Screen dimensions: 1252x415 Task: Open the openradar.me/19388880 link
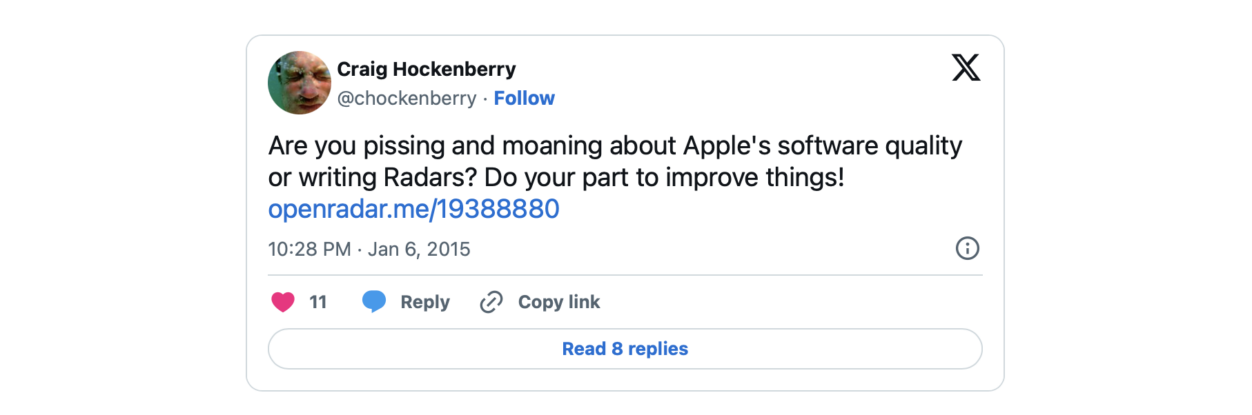(413, 209)
